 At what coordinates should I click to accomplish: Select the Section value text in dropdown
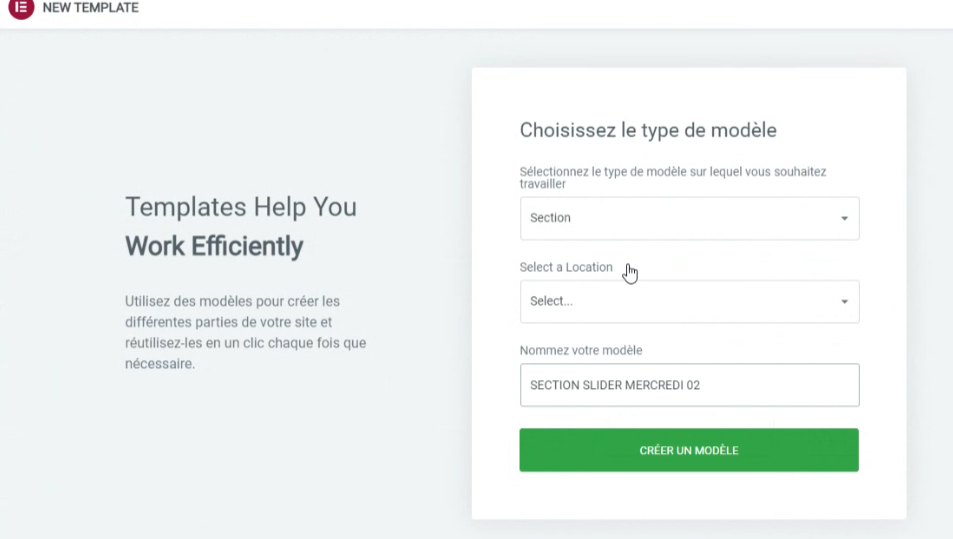[550, 218]
